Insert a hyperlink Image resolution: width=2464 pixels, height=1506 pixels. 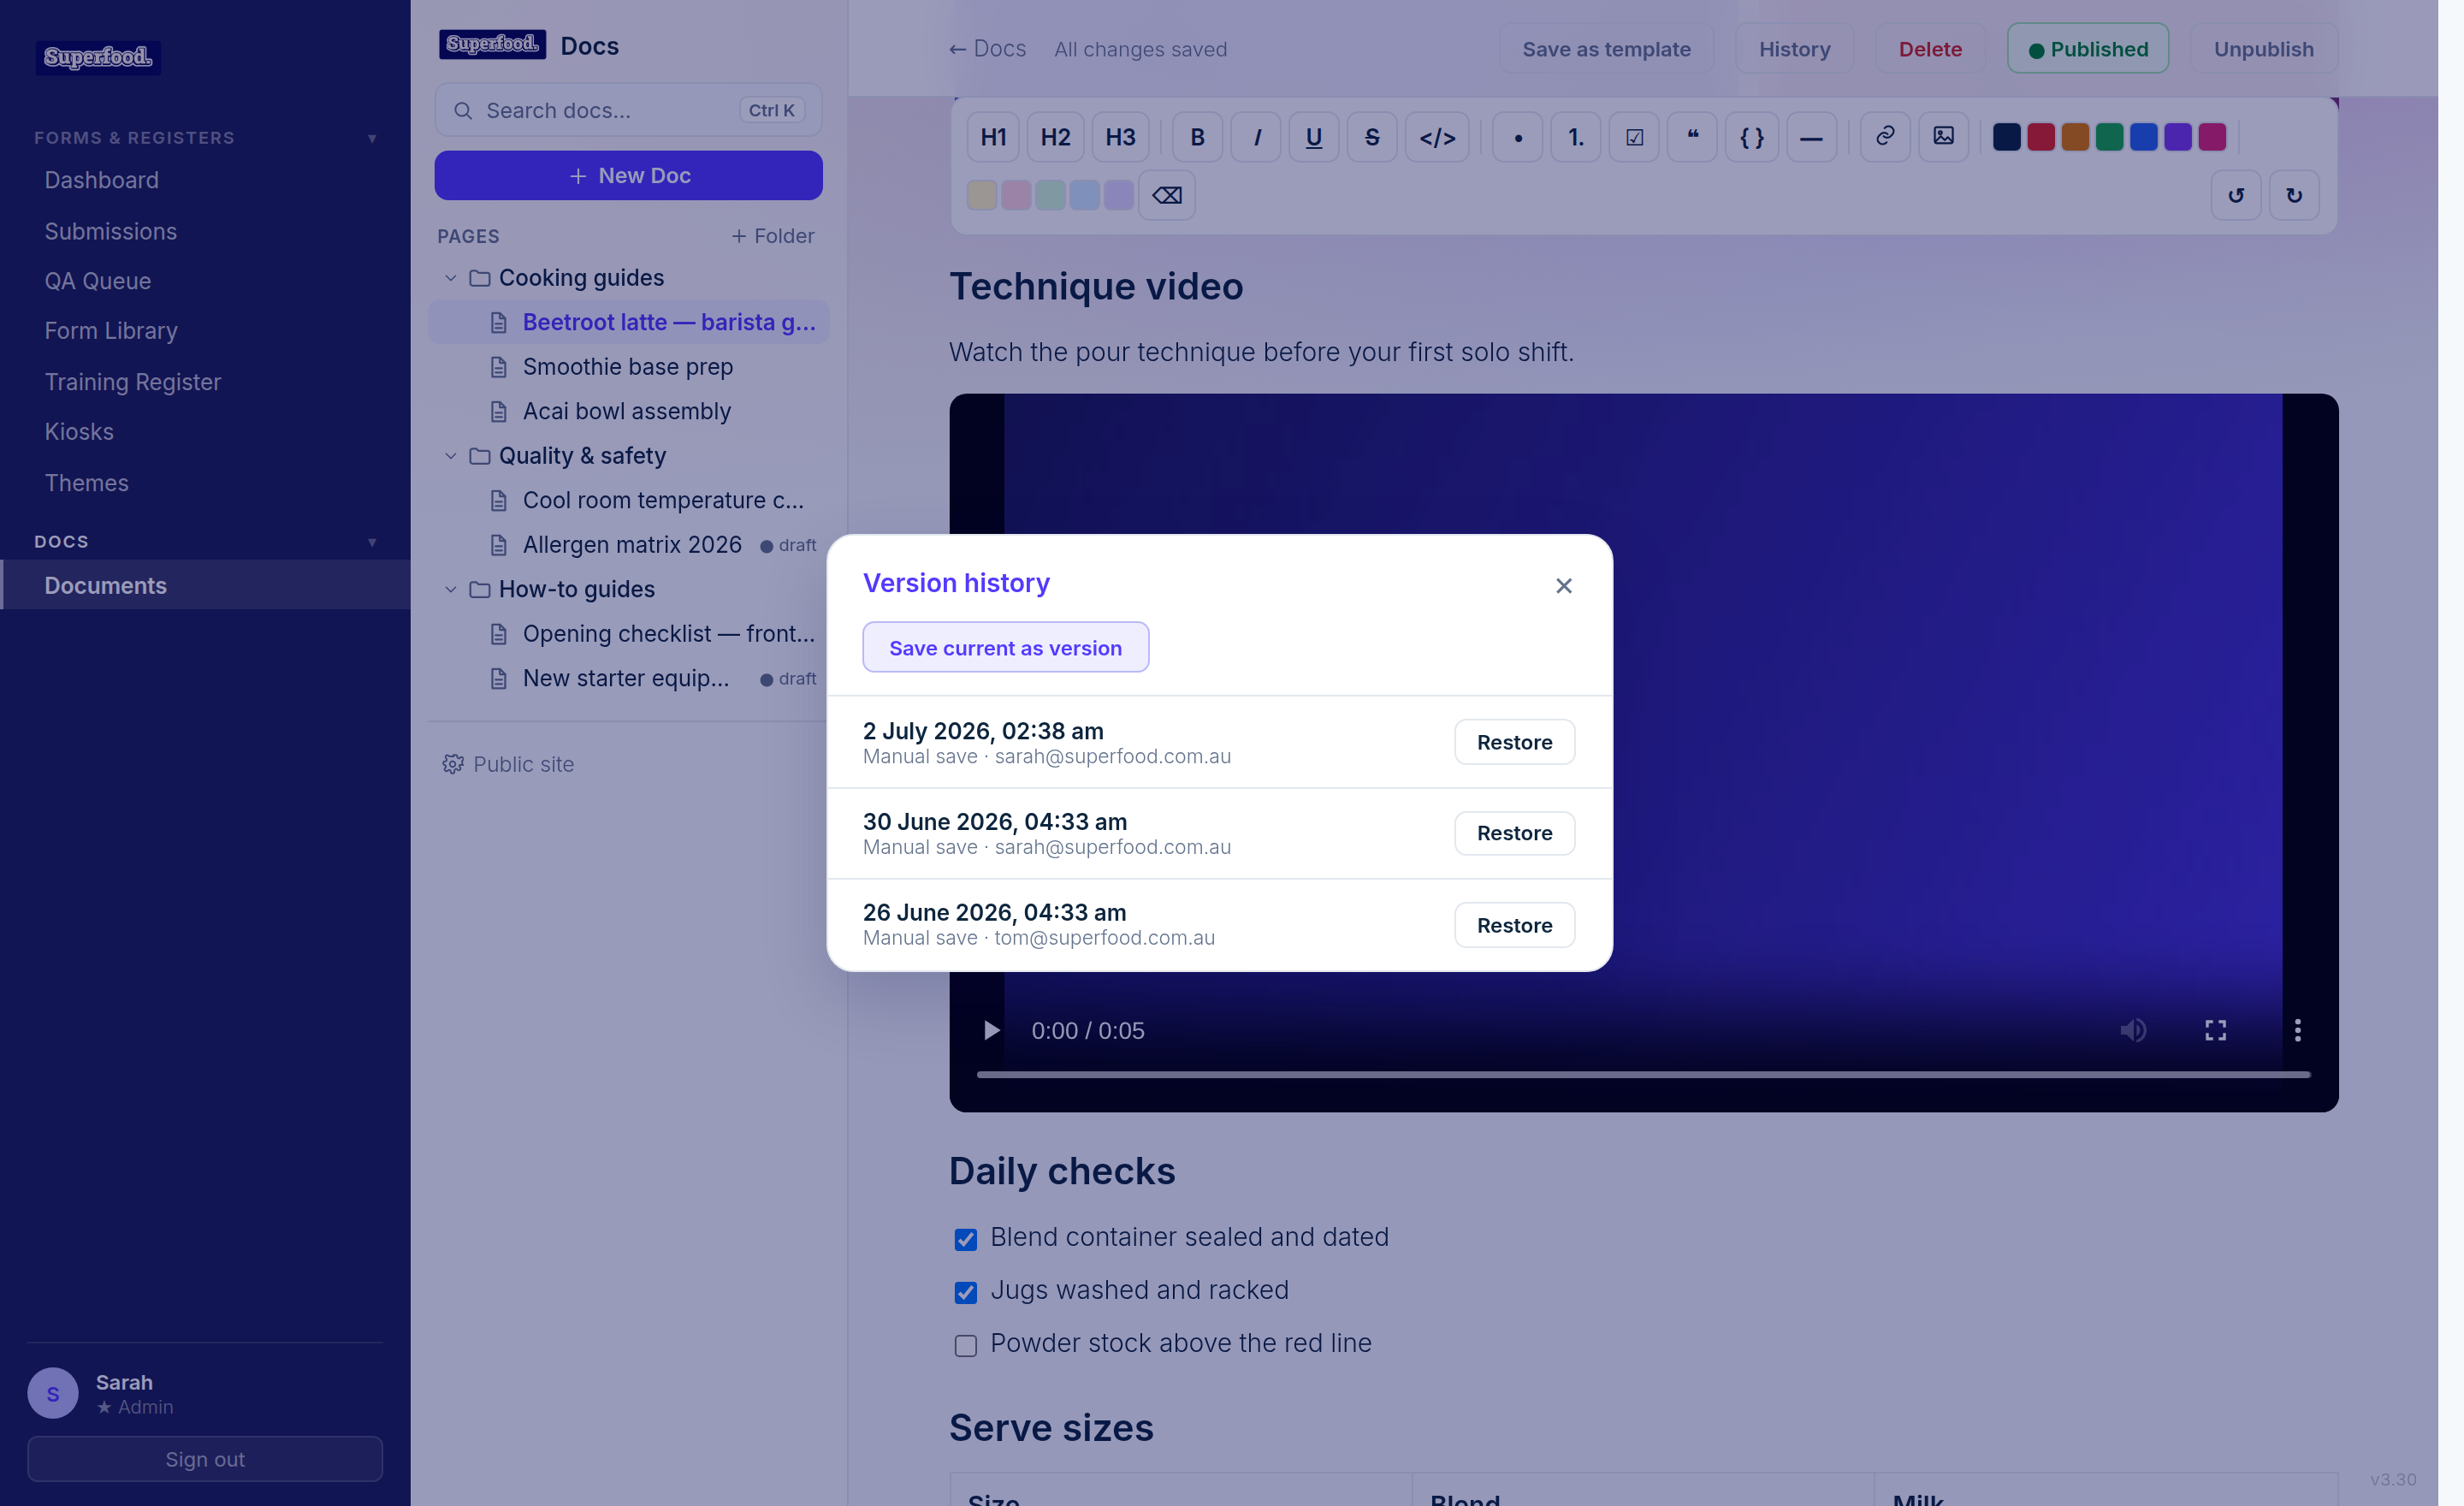click(1885, 137)
